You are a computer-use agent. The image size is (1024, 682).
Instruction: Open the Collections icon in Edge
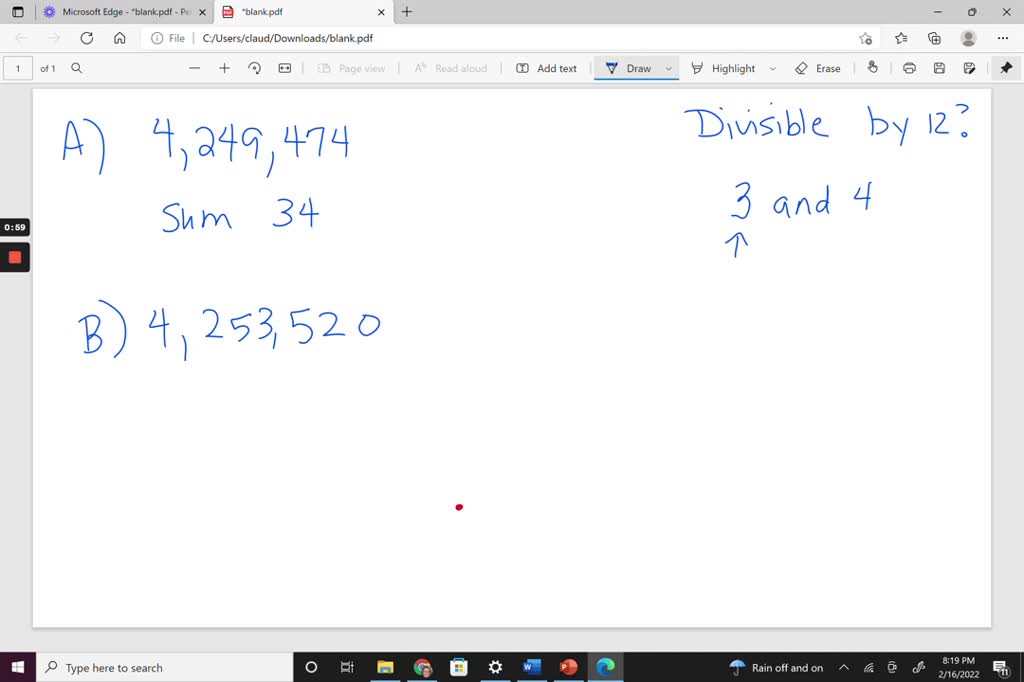(x=934, y=37)
